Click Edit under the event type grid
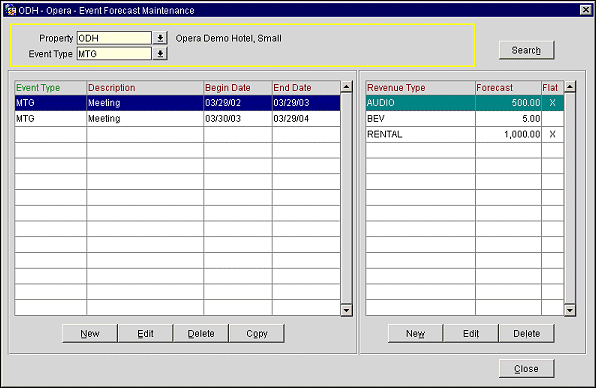The height and width of the screenshot is (388, 596). [146, 333]
